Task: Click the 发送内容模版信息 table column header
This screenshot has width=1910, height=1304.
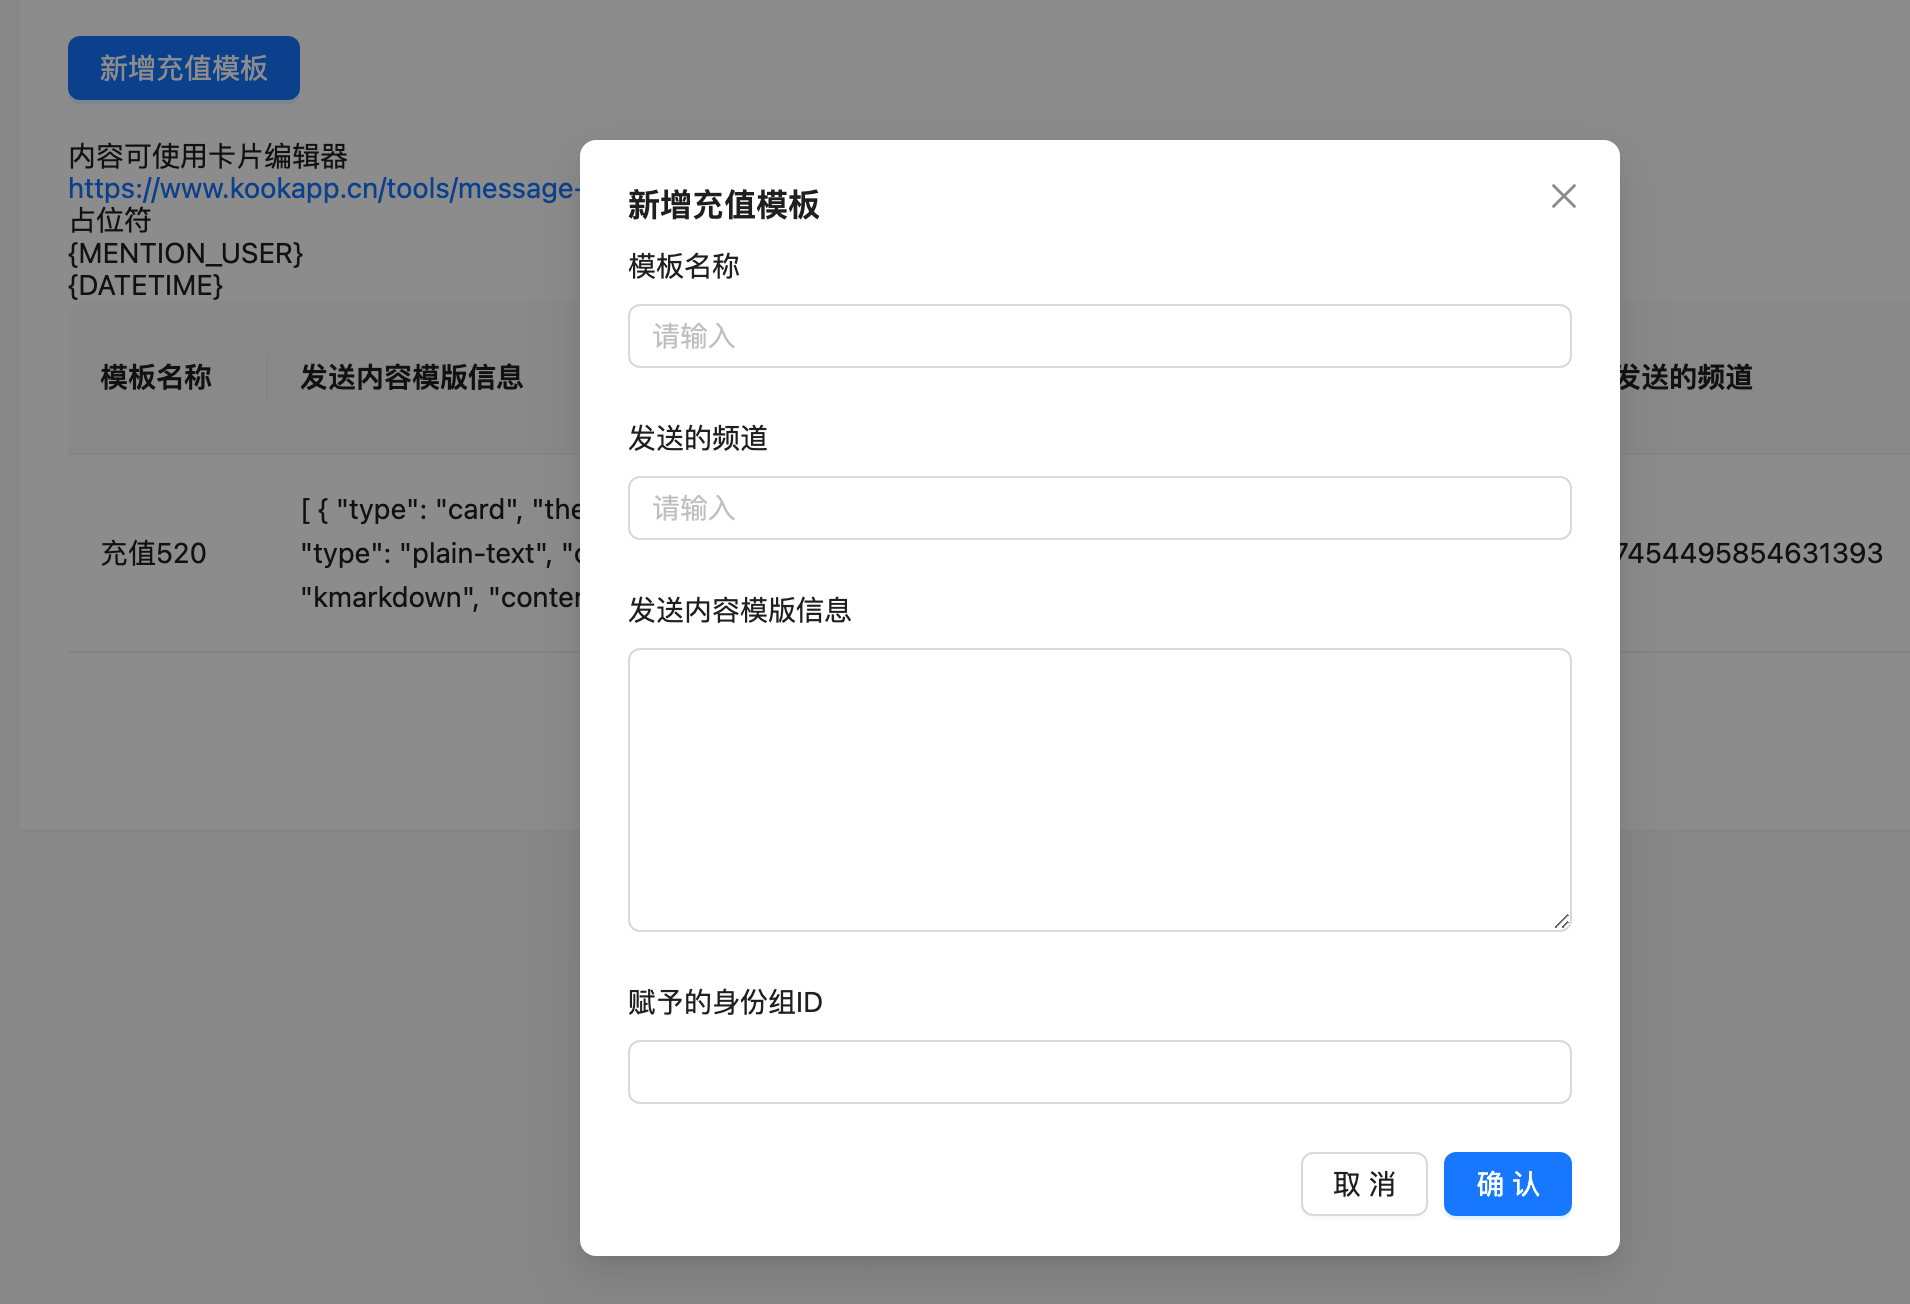Action: (411, 377)
